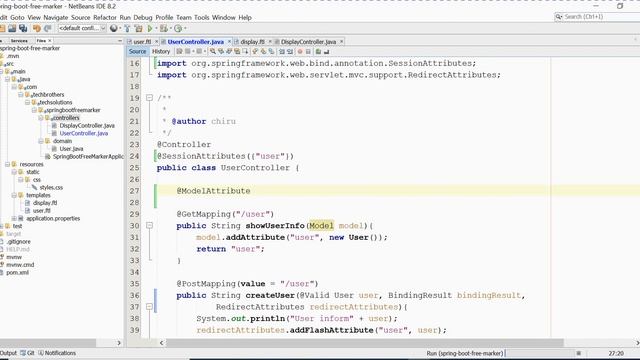Open the Run Project dropdown arrow
This screenshot has width=640, height=360.
(156, 28)
